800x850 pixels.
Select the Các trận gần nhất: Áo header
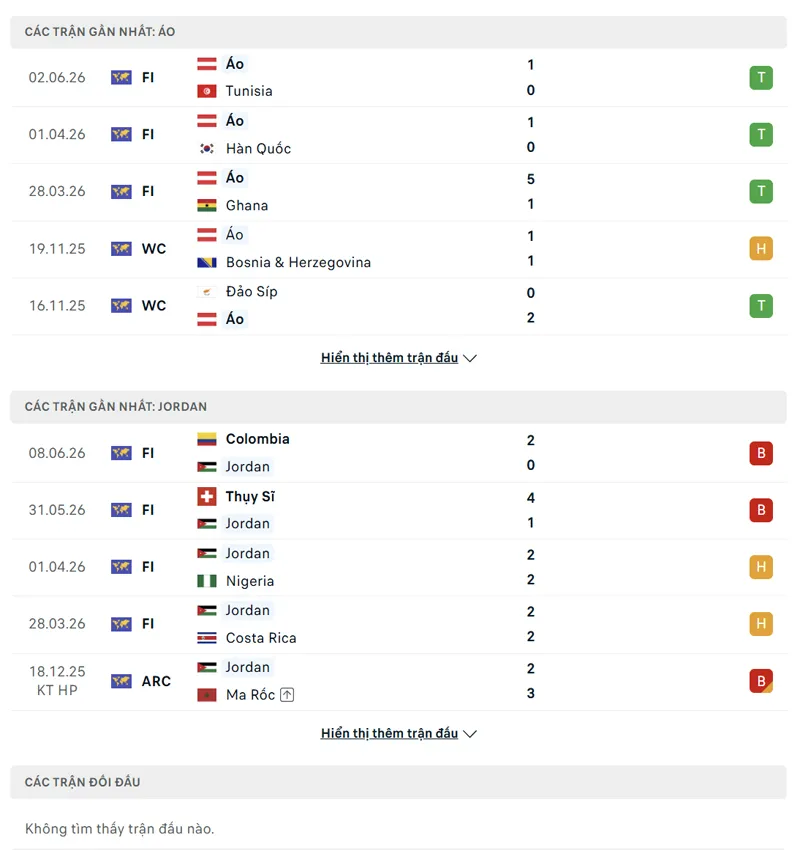tap(398, 32)
